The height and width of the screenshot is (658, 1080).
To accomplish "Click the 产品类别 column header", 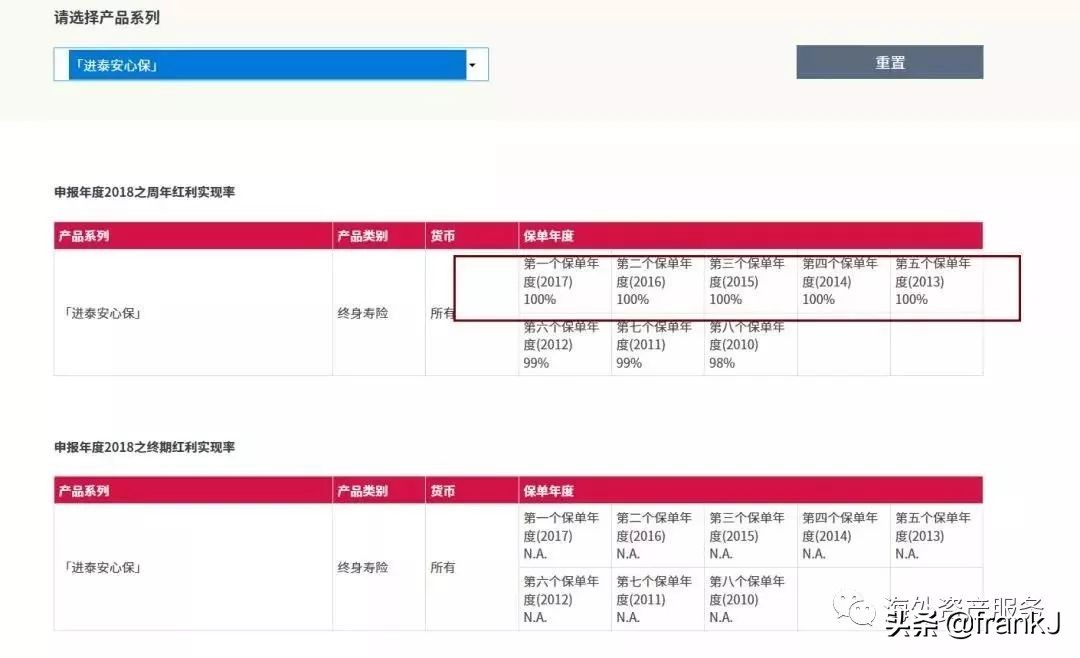I will [x=361, y=235].
